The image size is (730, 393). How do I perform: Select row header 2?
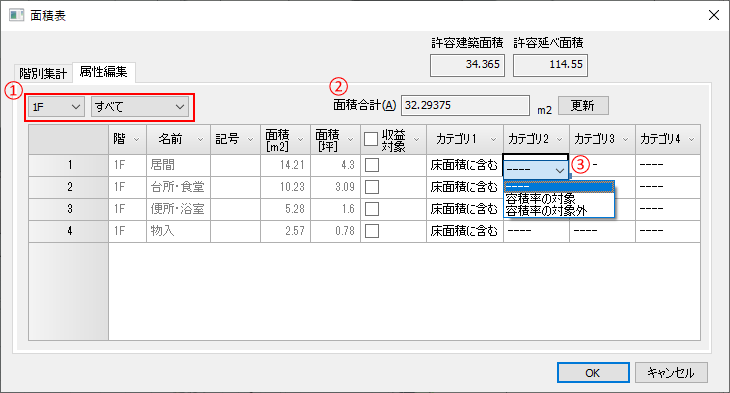(68, 187)
